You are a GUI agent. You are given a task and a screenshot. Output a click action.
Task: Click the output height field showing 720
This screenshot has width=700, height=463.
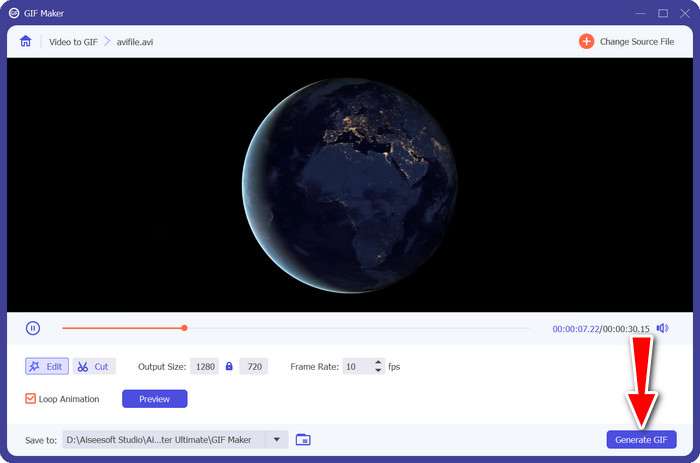(253, 367)
